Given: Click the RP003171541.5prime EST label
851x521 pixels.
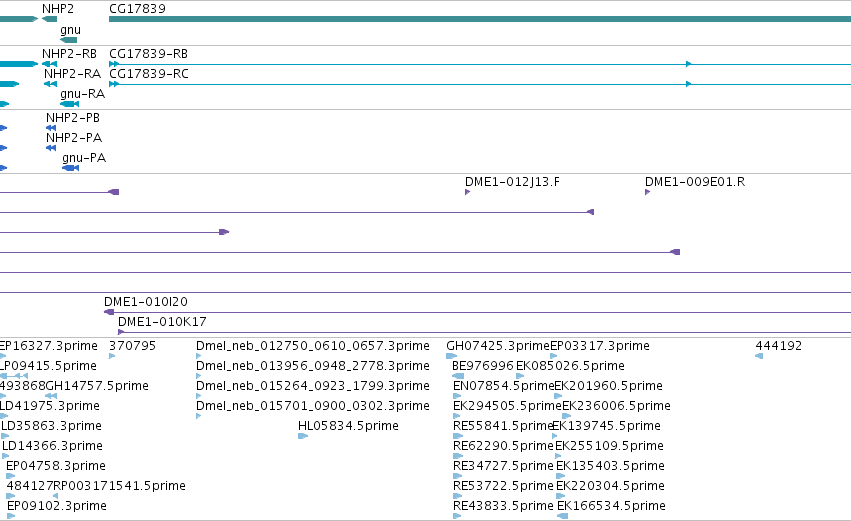Looking at the screenshot, I should click(x=119, y=486).
